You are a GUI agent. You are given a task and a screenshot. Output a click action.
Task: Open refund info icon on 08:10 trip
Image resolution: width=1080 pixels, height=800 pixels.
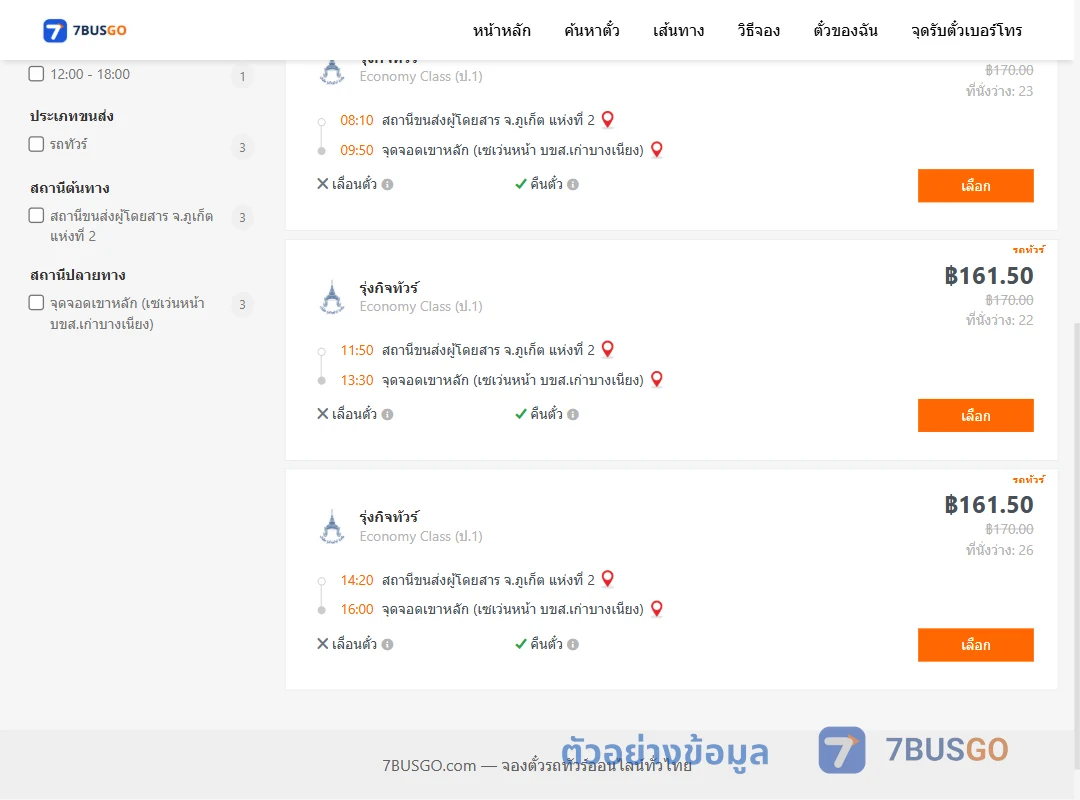click(573, 185)
